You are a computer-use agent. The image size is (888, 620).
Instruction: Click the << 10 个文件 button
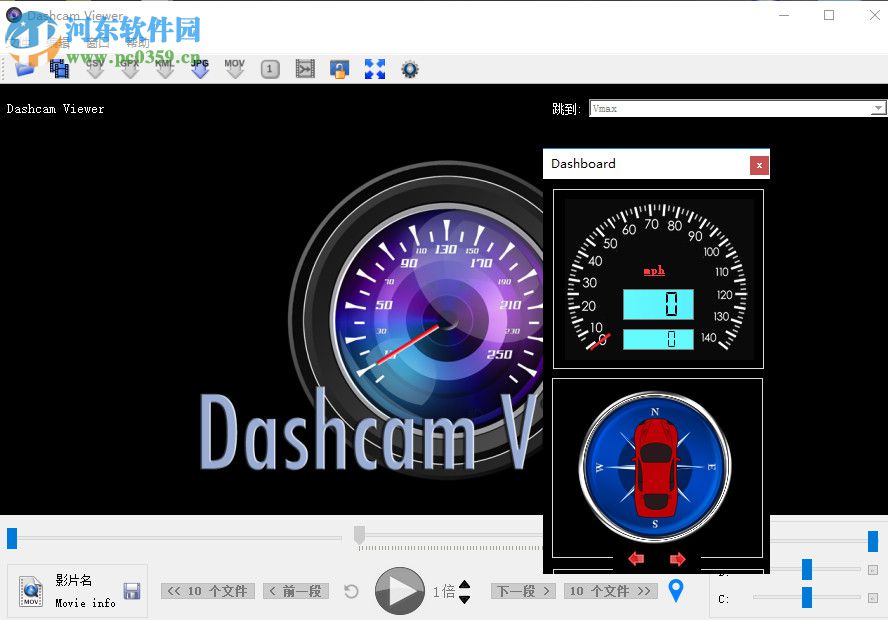(207, 591)
